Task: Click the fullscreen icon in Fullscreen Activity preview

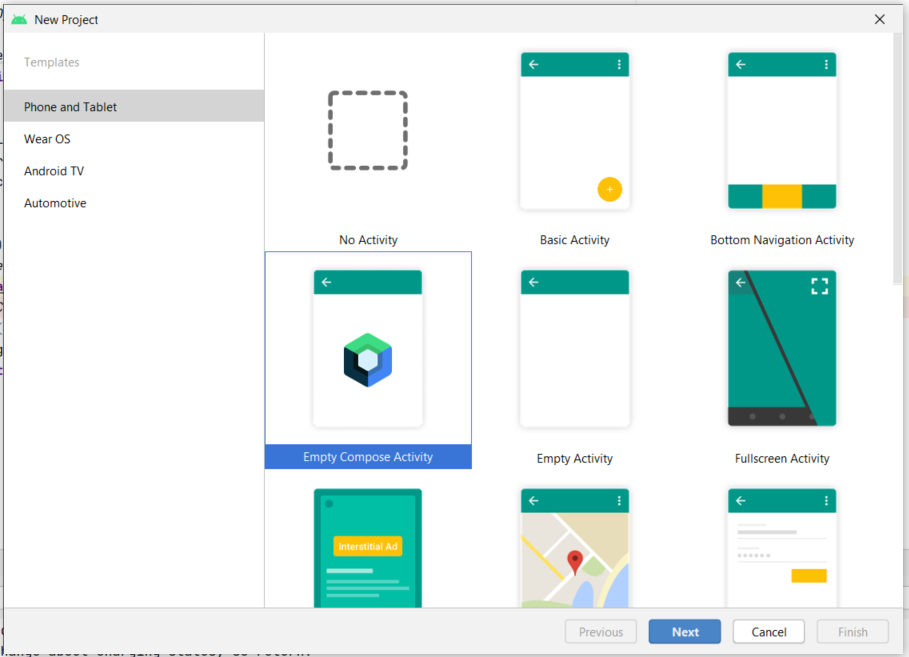Action: 820,286
